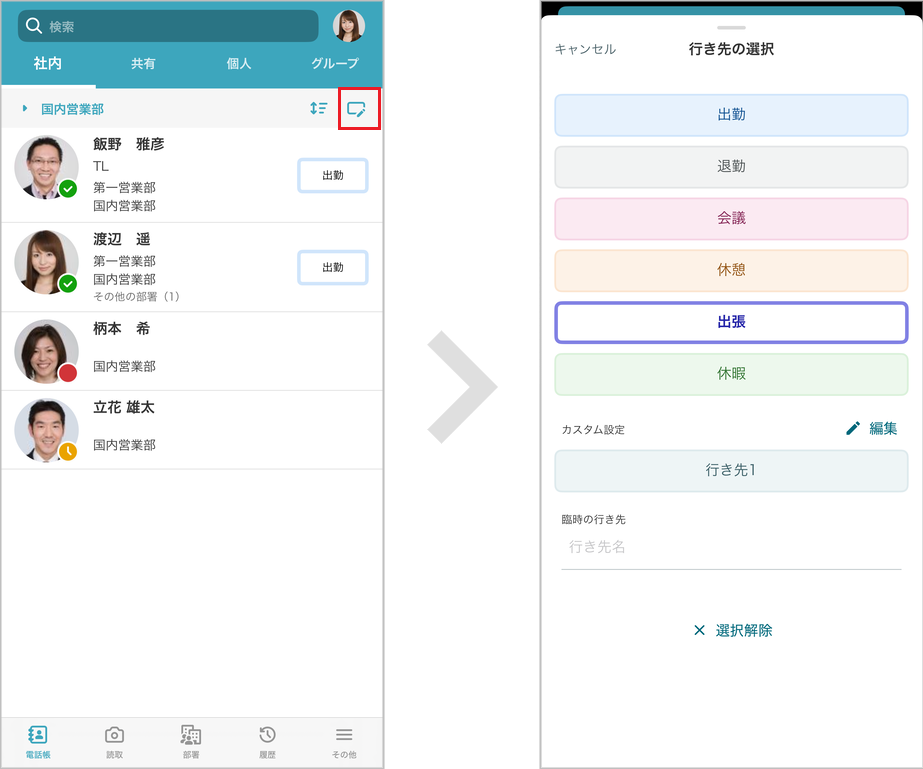
Task: Click the TL title under 飯野 雅彦
Action: (101, 167)
